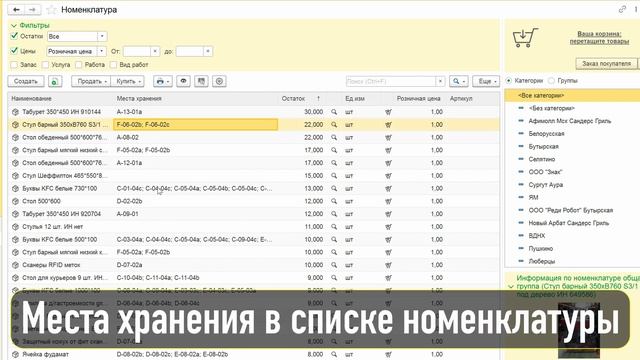This screenshot has height=360, width=640.
Task: Click cart icon in Стол для курьеров 9 шт. row
Action: [x=388, y=278]
